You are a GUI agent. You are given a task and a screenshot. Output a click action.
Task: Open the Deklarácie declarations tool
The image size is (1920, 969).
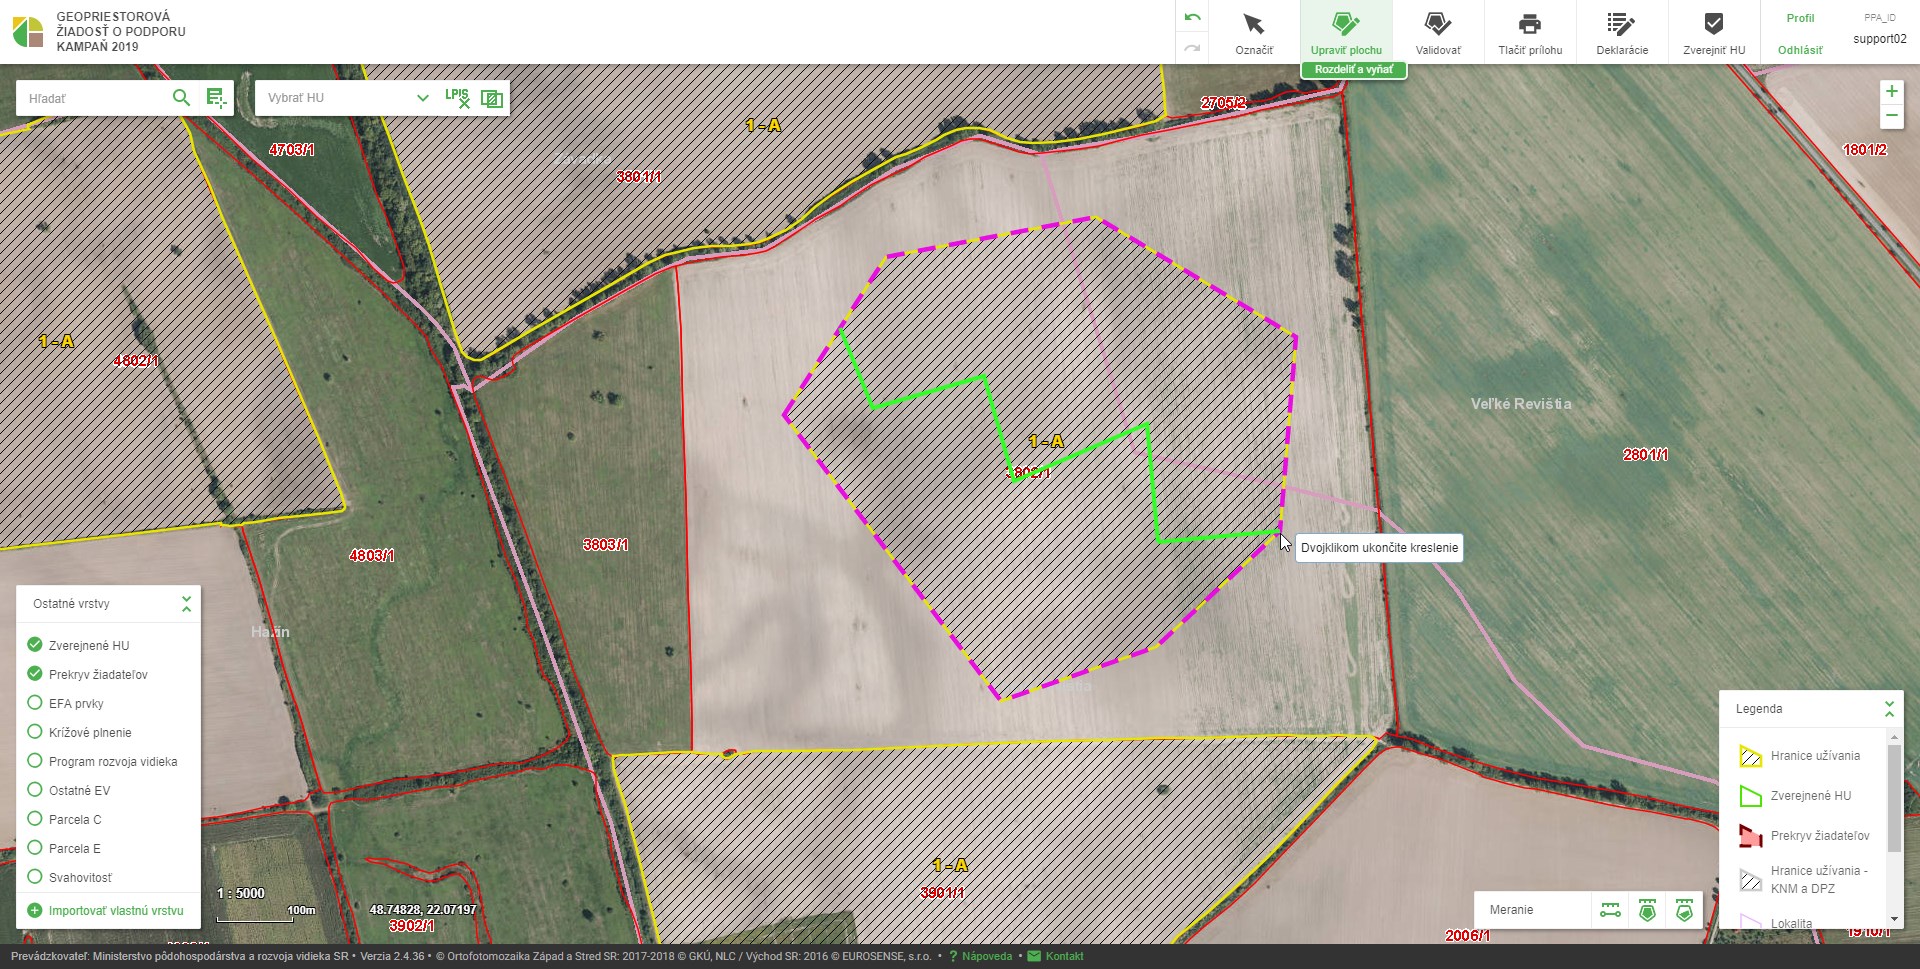[x=1622, y=32]
